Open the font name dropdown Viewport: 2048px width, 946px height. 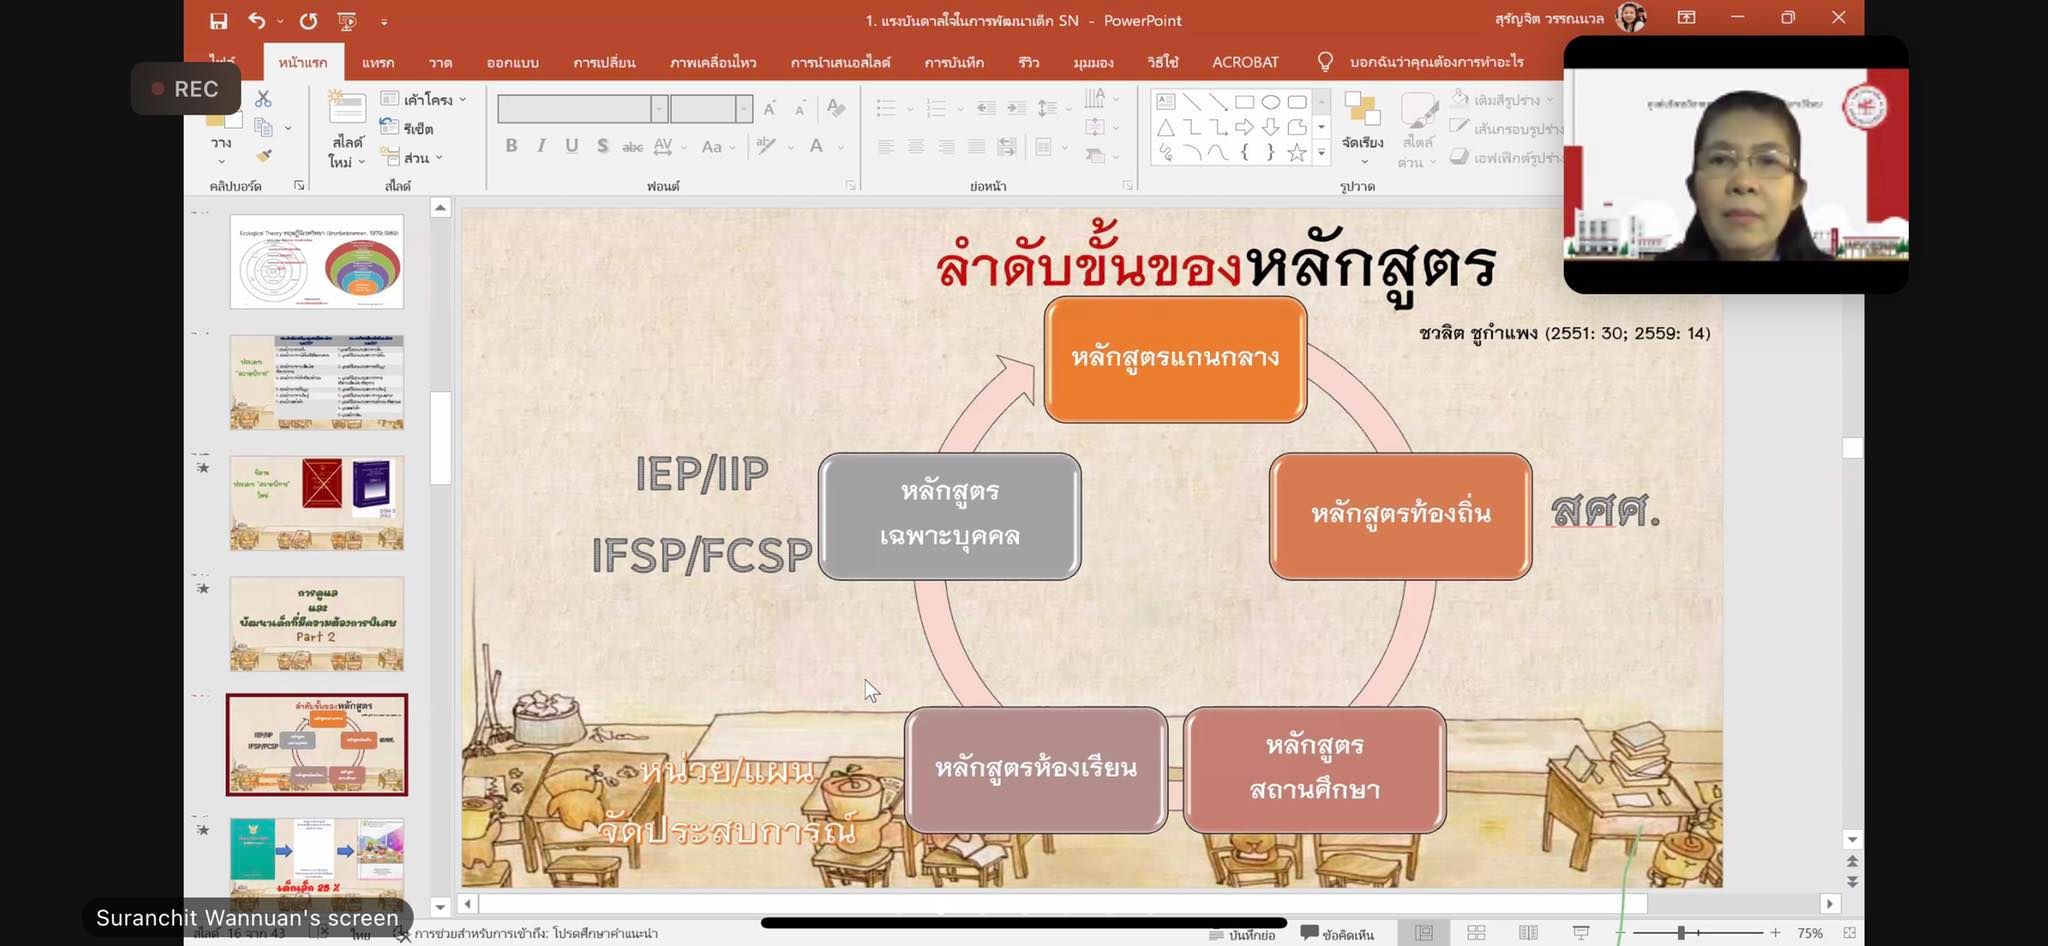[659, 109]
